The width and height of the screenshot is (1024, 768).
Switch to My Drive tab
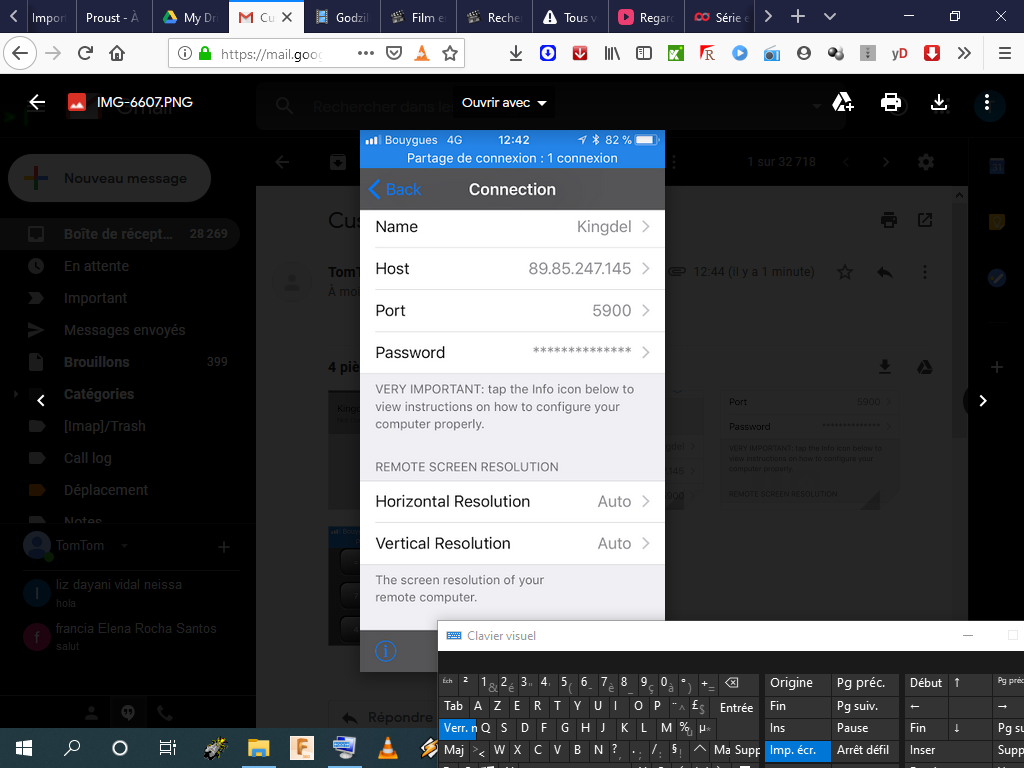coord(191,17)
